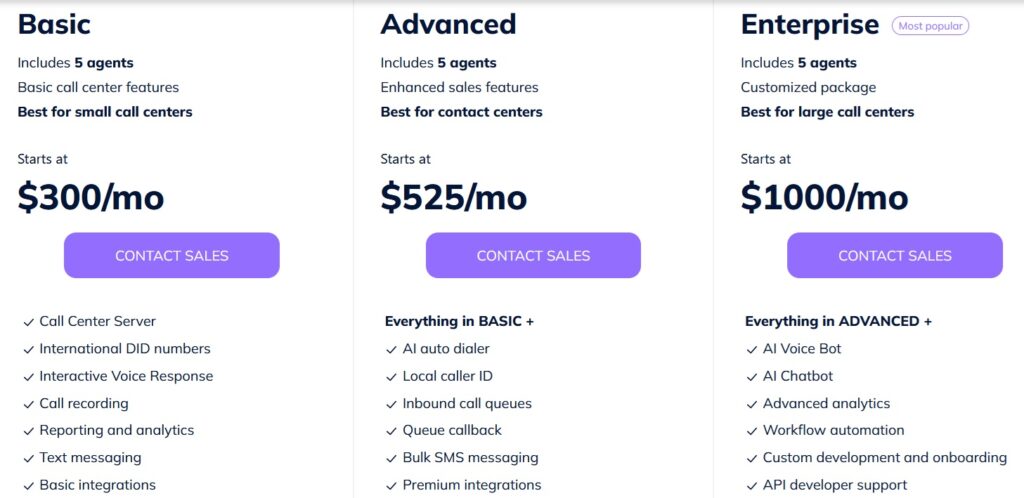Screen dimensions: 1024x498
Task: Click the Bulk SMS messaging feature
Action: (x=470, y=458)
